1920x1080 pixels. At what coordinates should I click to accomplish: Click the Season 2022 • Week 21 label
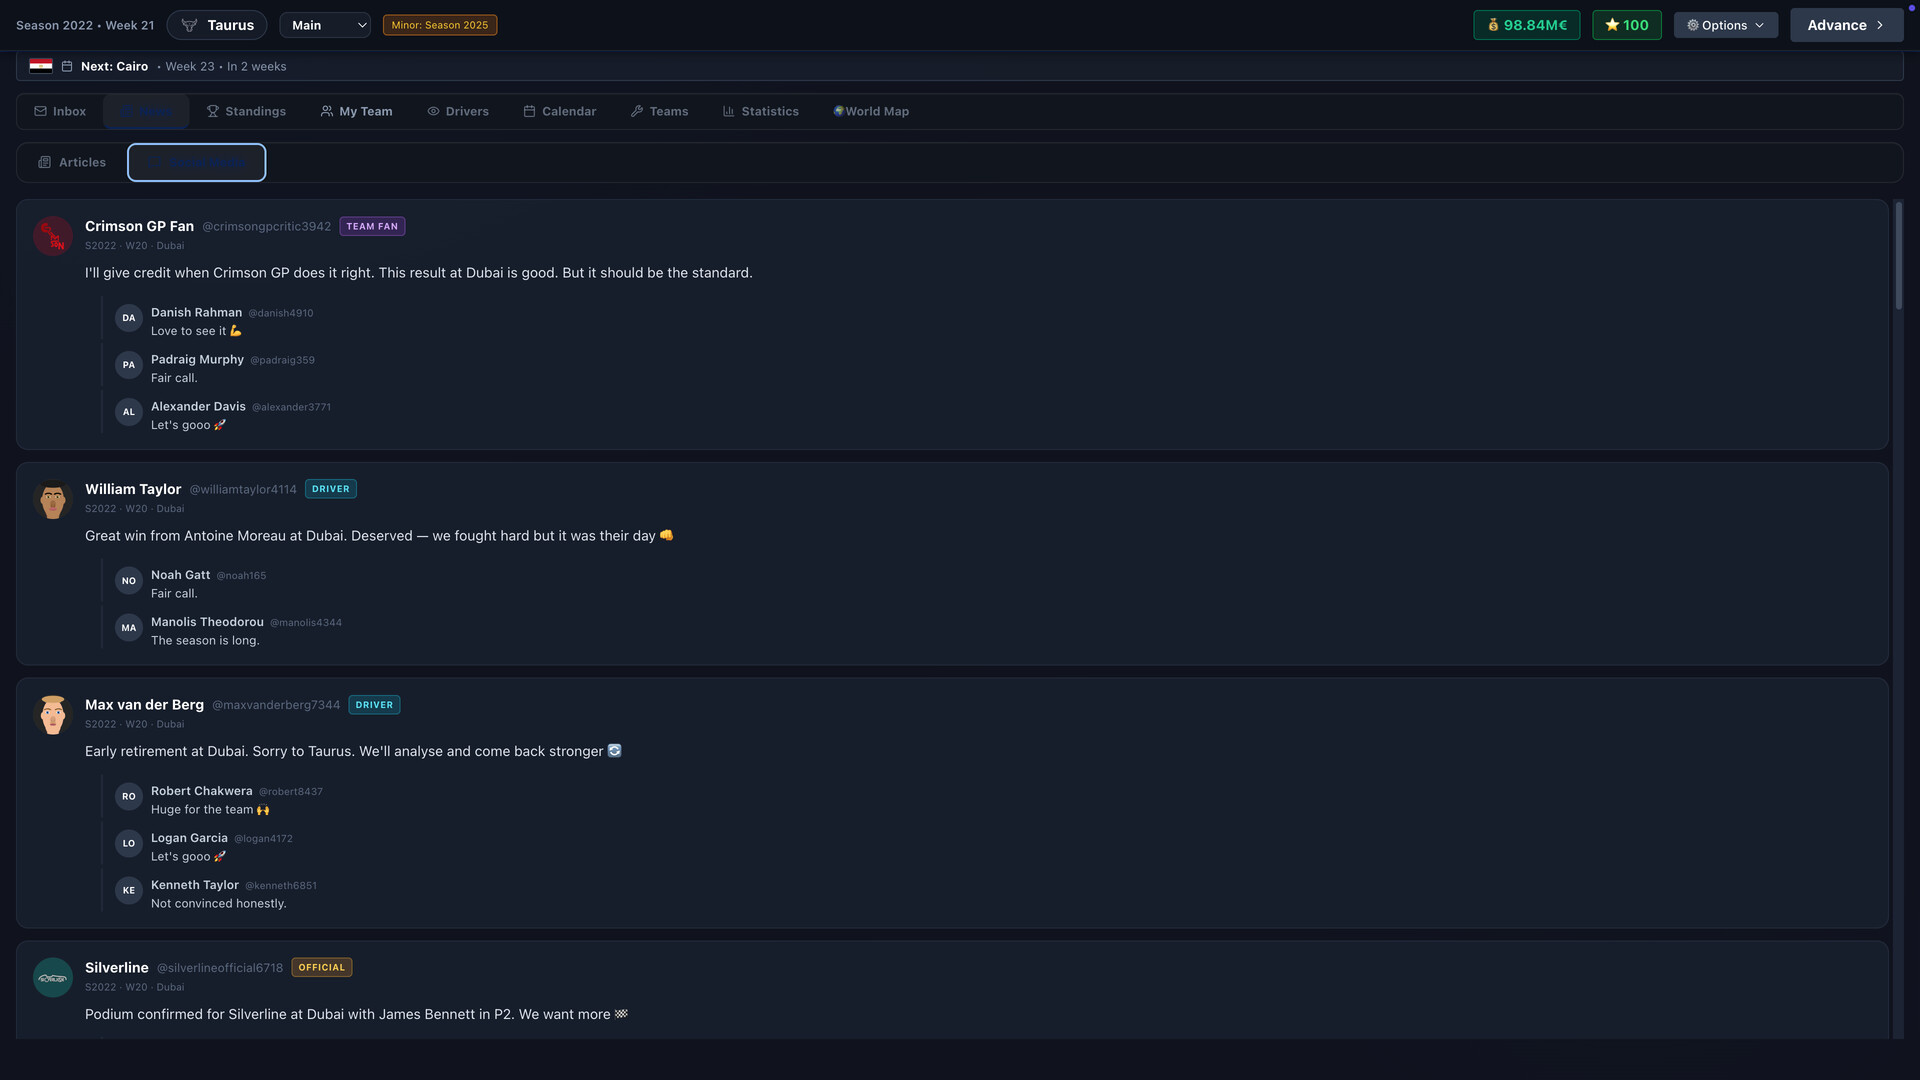tap(85, 25)
